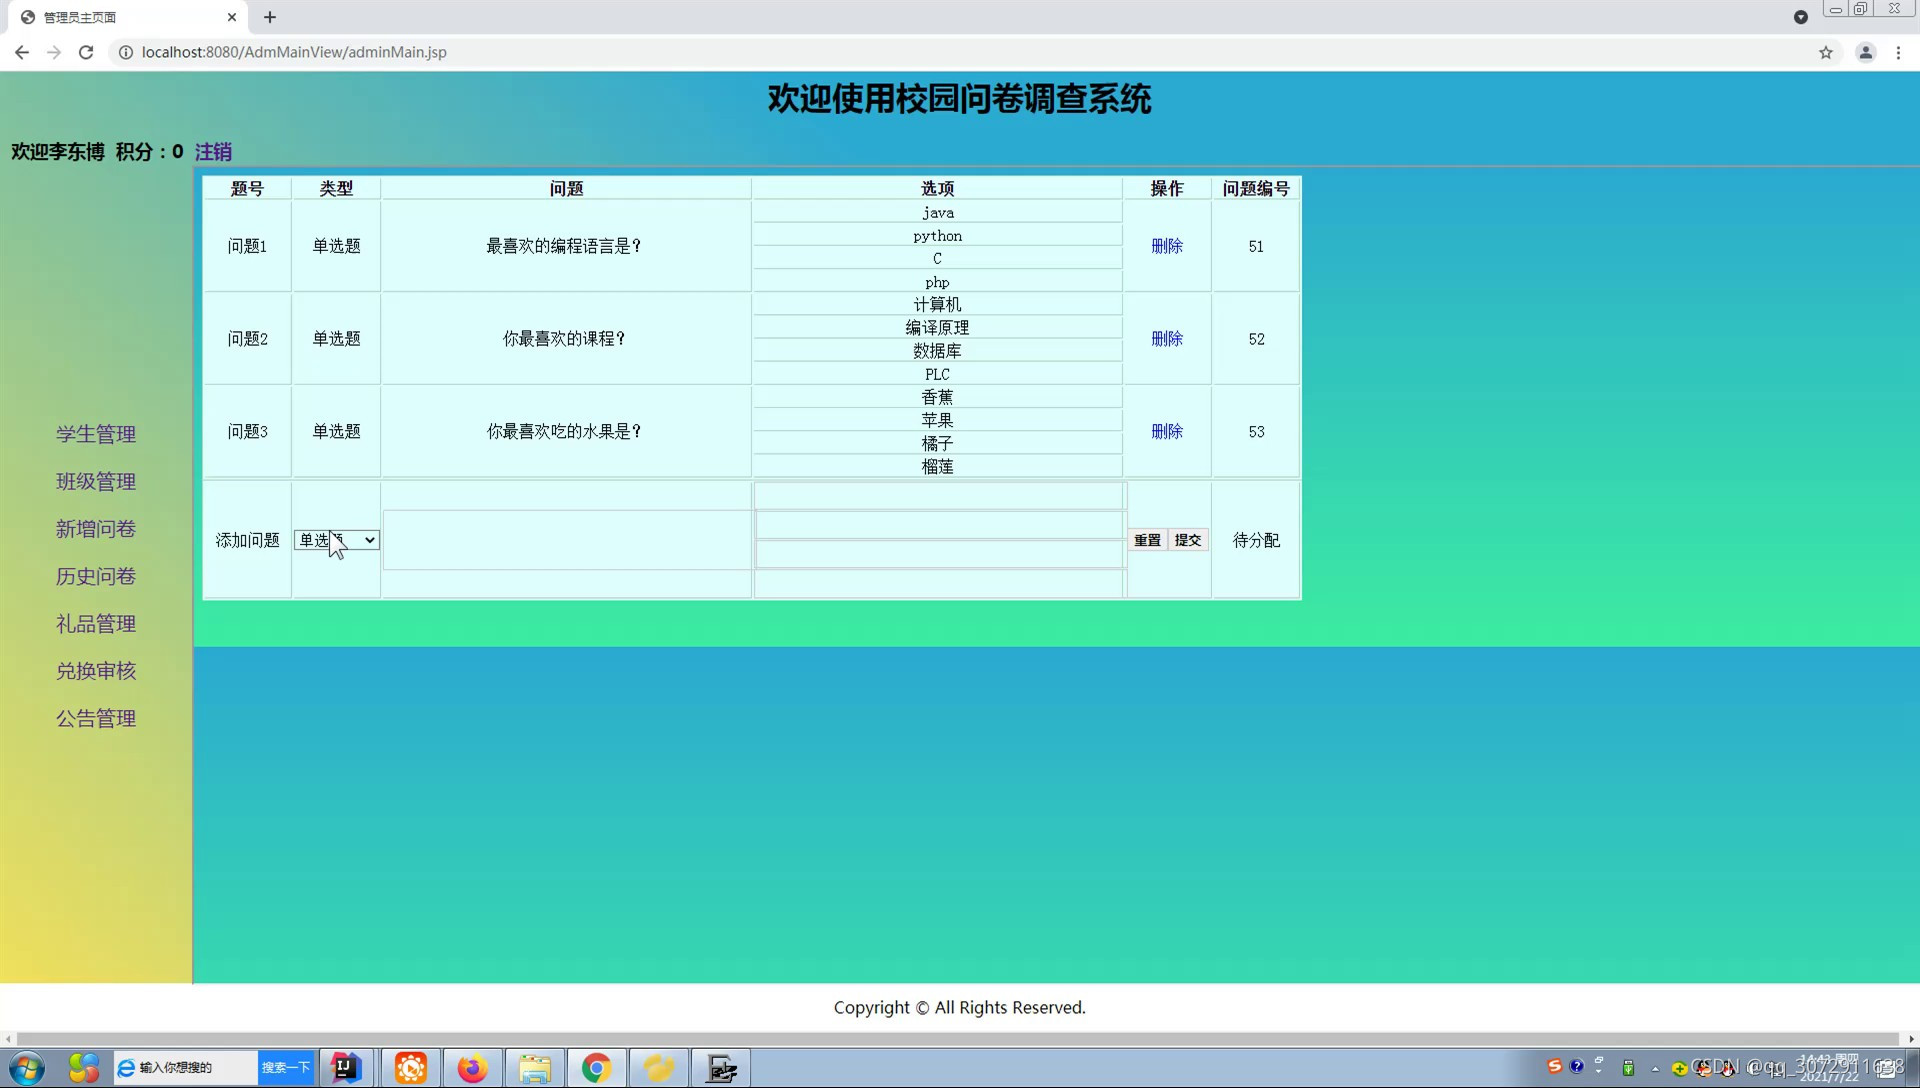Click the horizontal page scrollbar
1920x1088 pixels.
[958, 1039]
